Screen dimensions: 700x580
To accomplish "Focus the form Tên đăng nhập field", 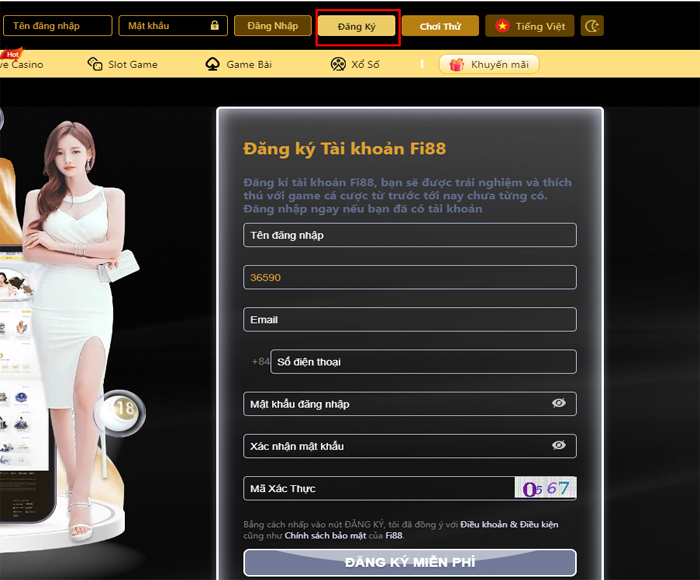I will pyautogui.click(x=410, y=235).
